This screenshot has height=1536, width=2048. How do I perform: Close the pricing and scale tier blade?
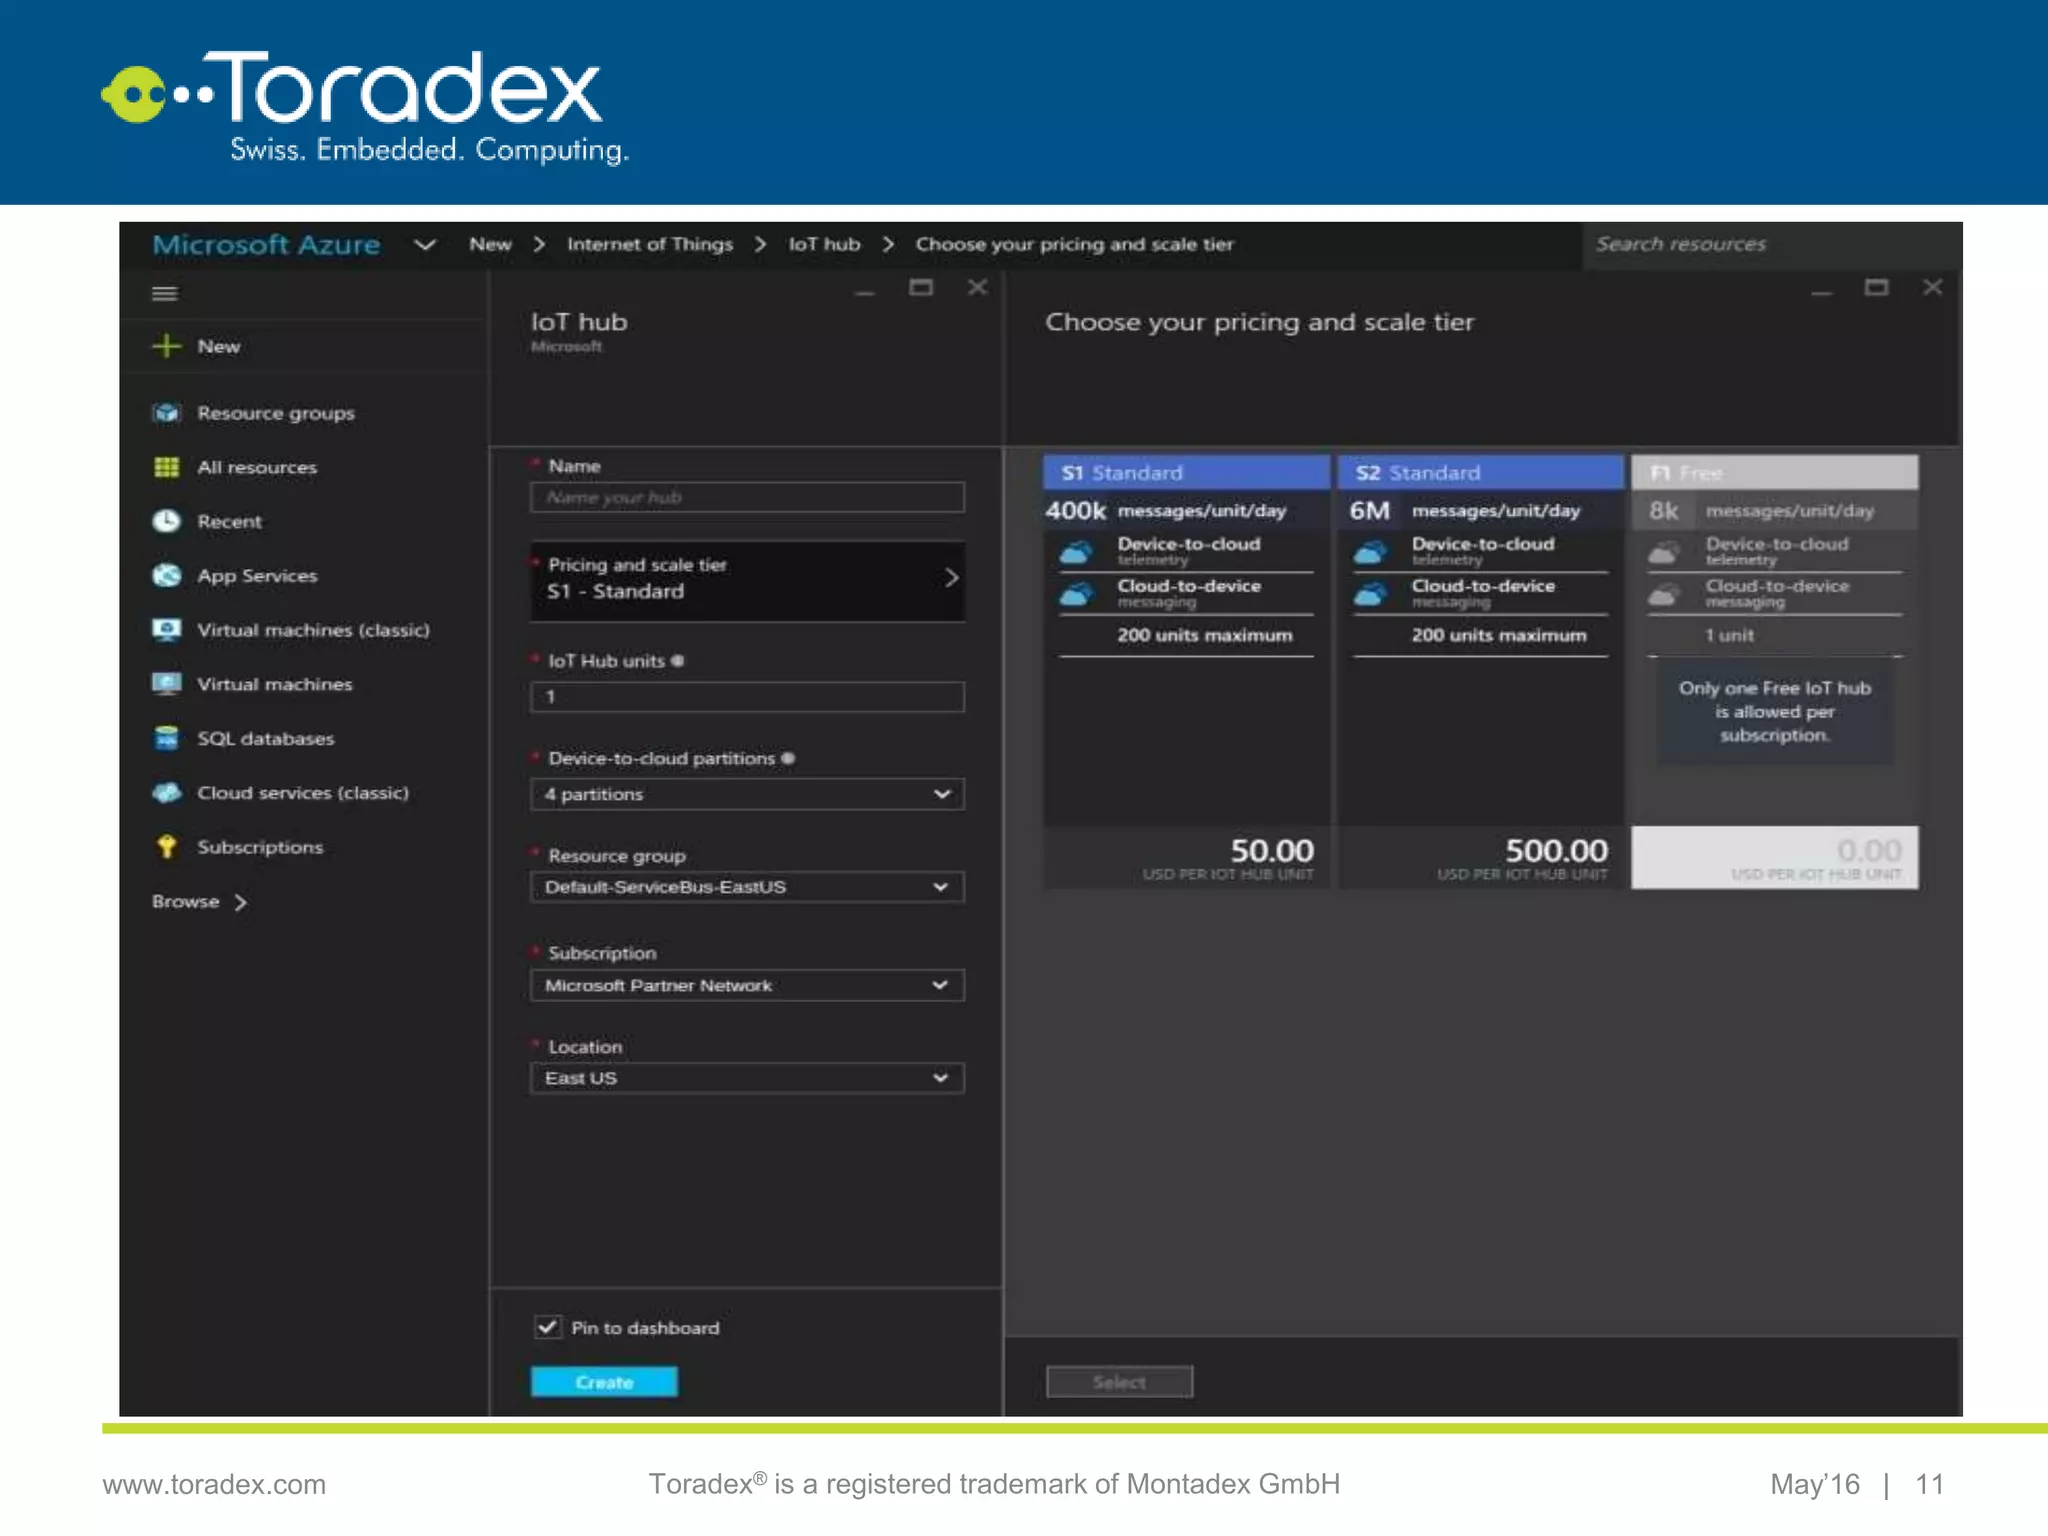pyautogui.click(x=1932, y=288)
